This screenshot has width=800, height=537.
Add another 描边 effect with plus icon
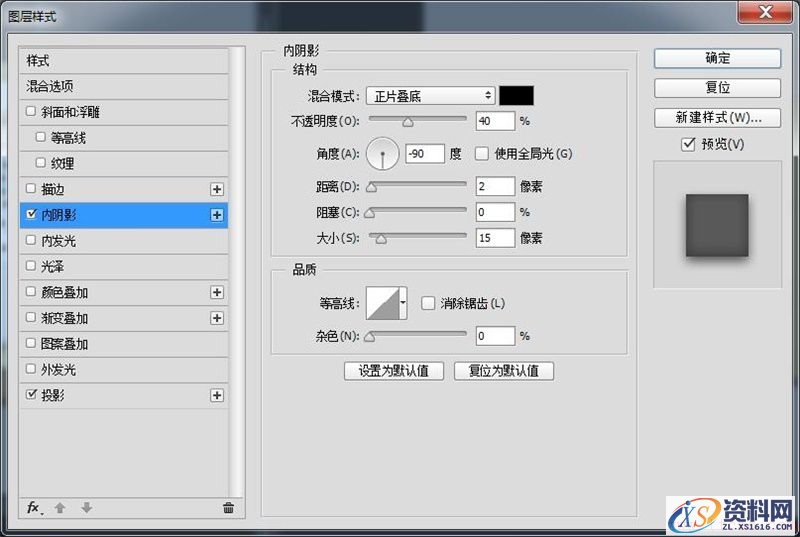coord(217,189)
